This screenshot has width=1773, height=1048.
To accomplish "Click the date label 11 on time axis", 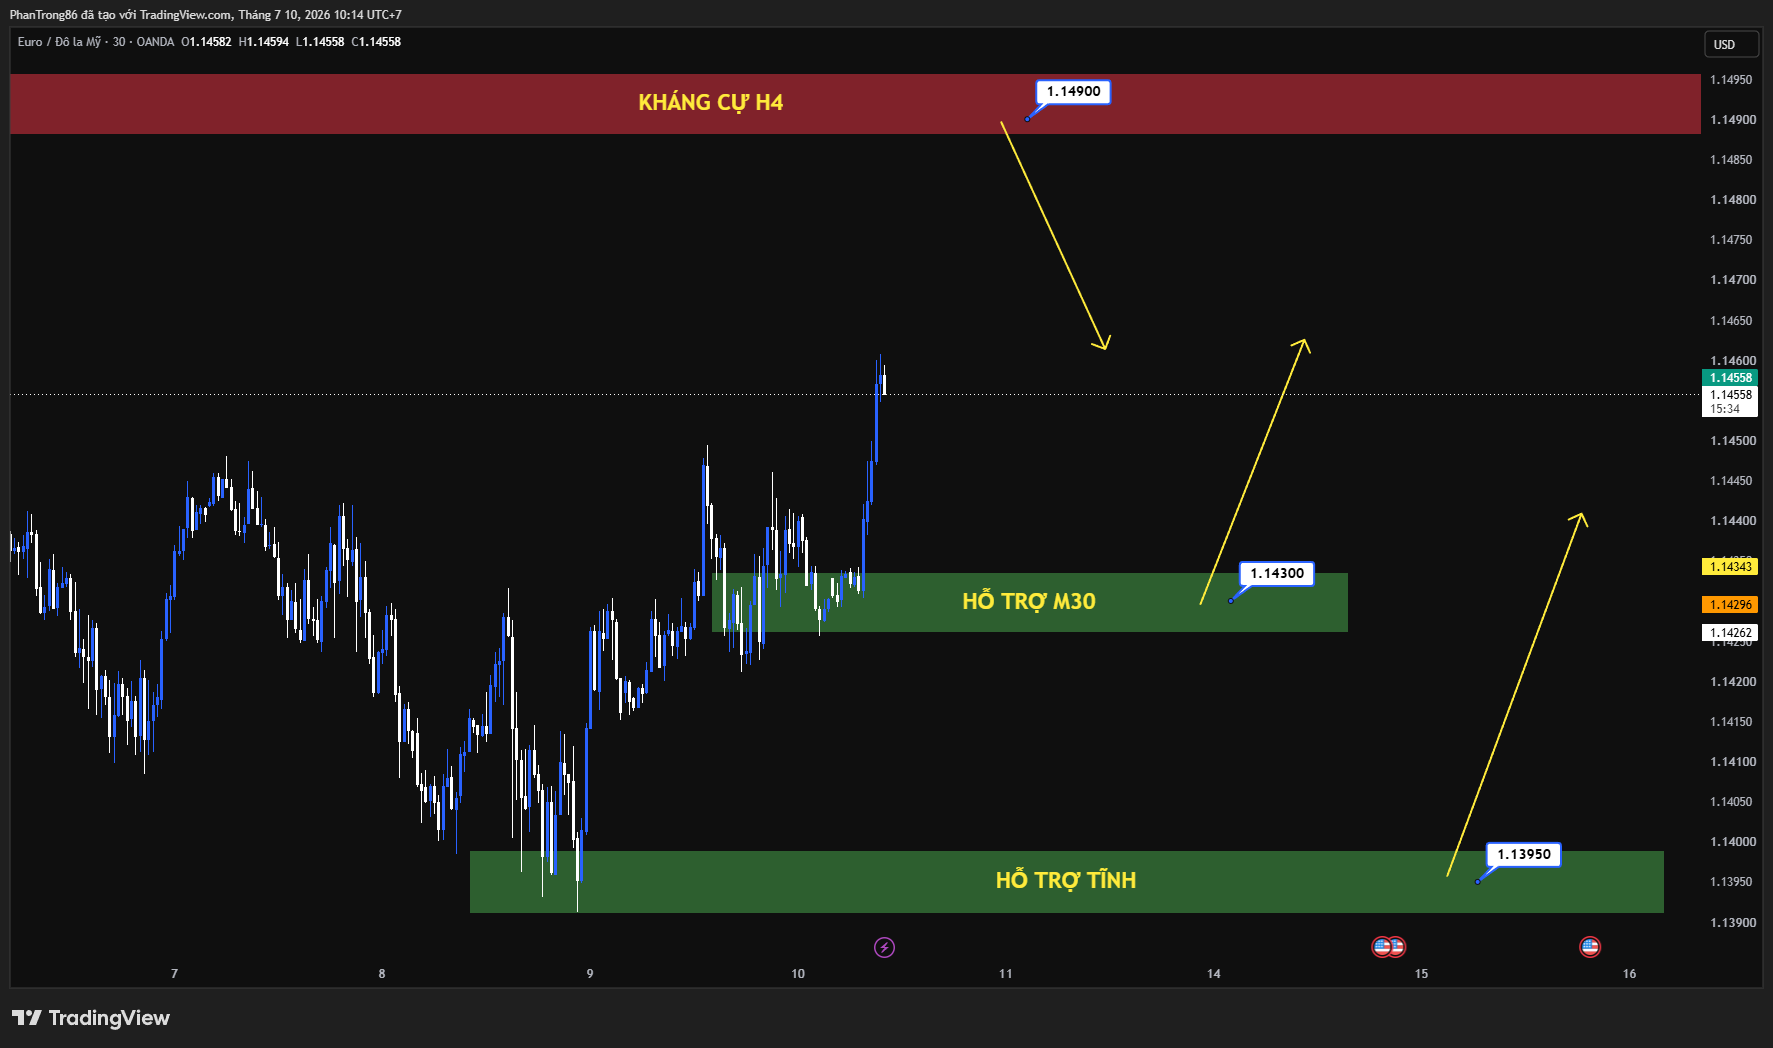I will pyautogui.click(x=1006, y=974).
